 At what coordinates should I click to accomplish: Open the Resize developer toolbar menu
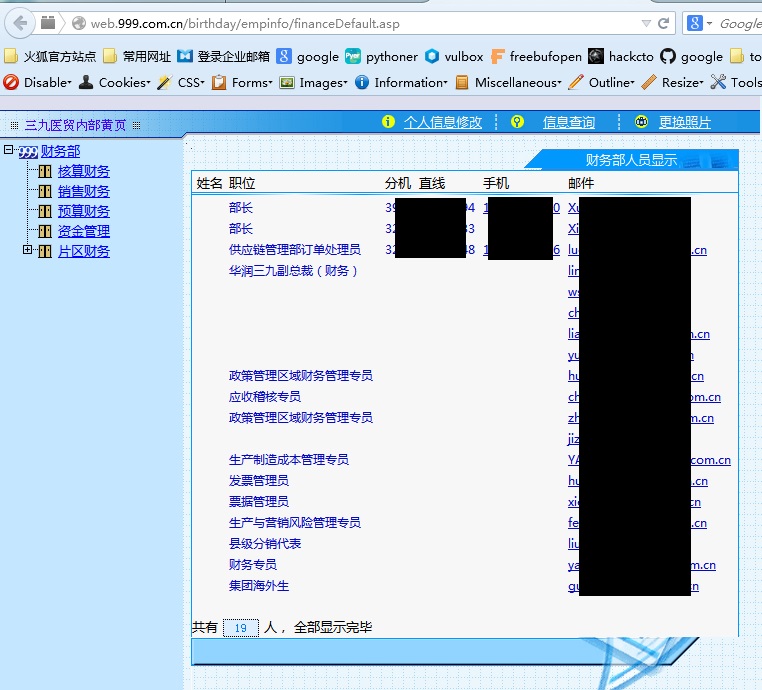pos(672,83)
